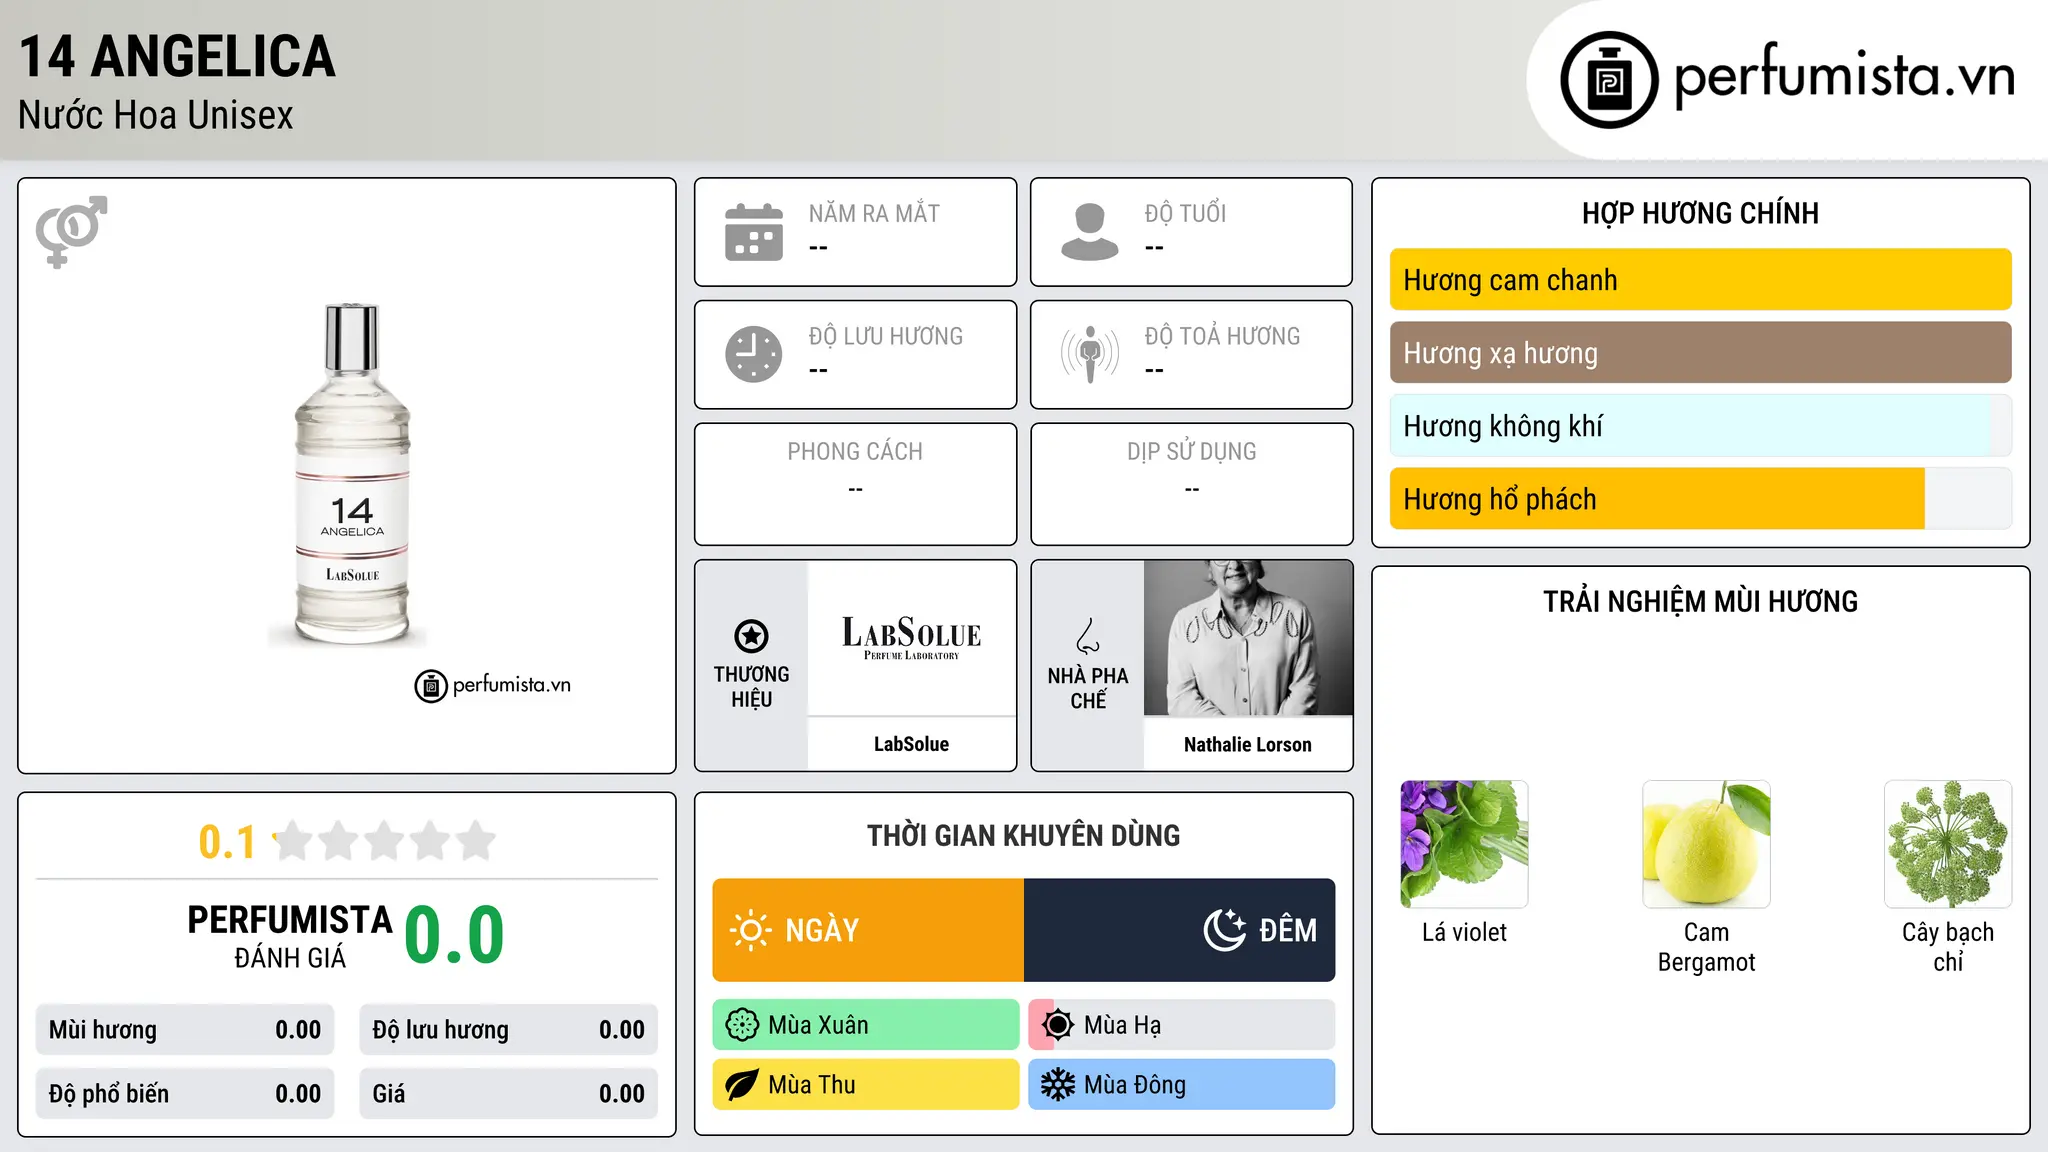Viewport: 2048px width, 1152px height.
Task: Click the THƯƠNG HIỆU label
Action: click(751, 687)
